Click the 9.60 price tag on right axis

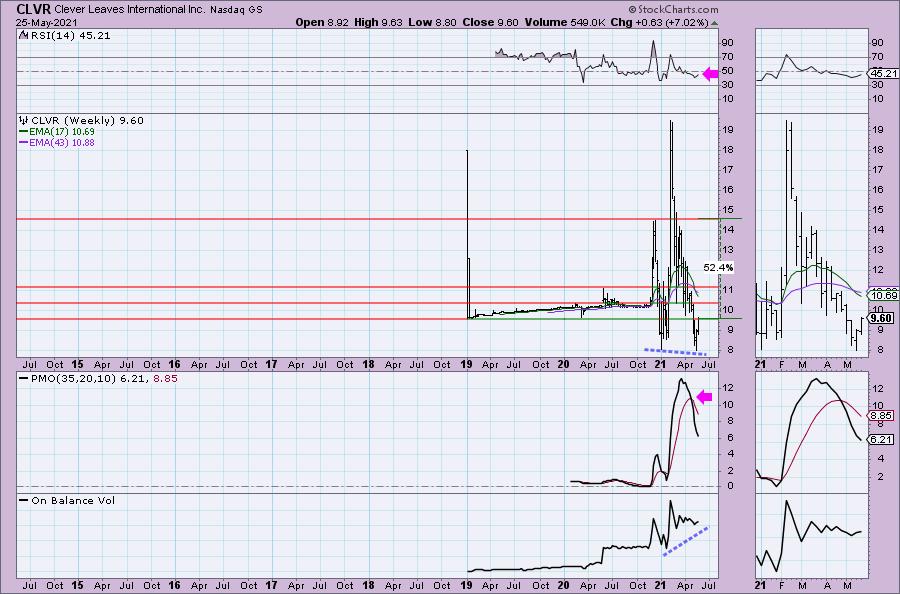tap(881, 318)
